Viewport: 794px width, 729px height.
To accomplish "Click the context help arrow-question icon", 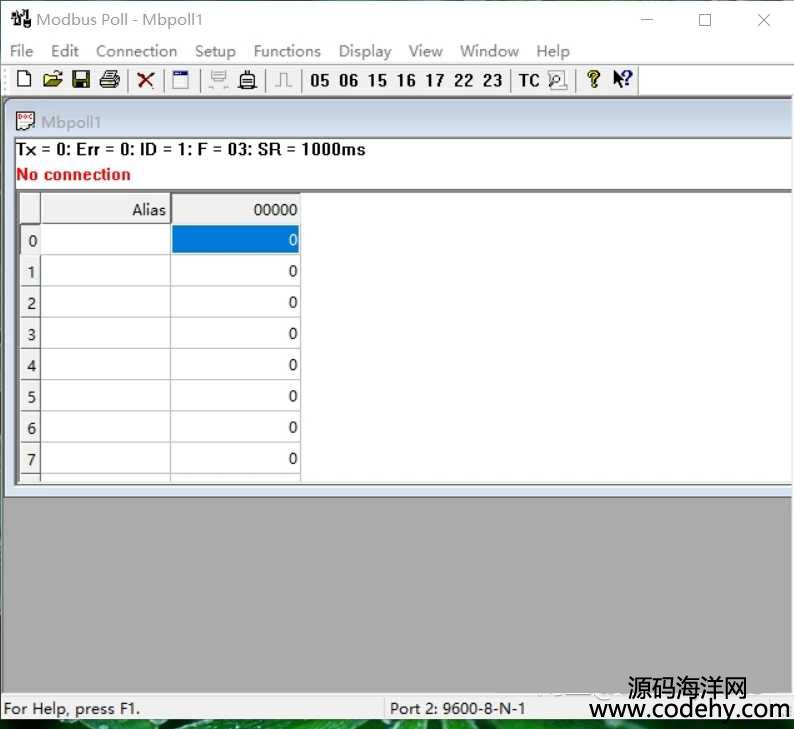I will point(622,79).
